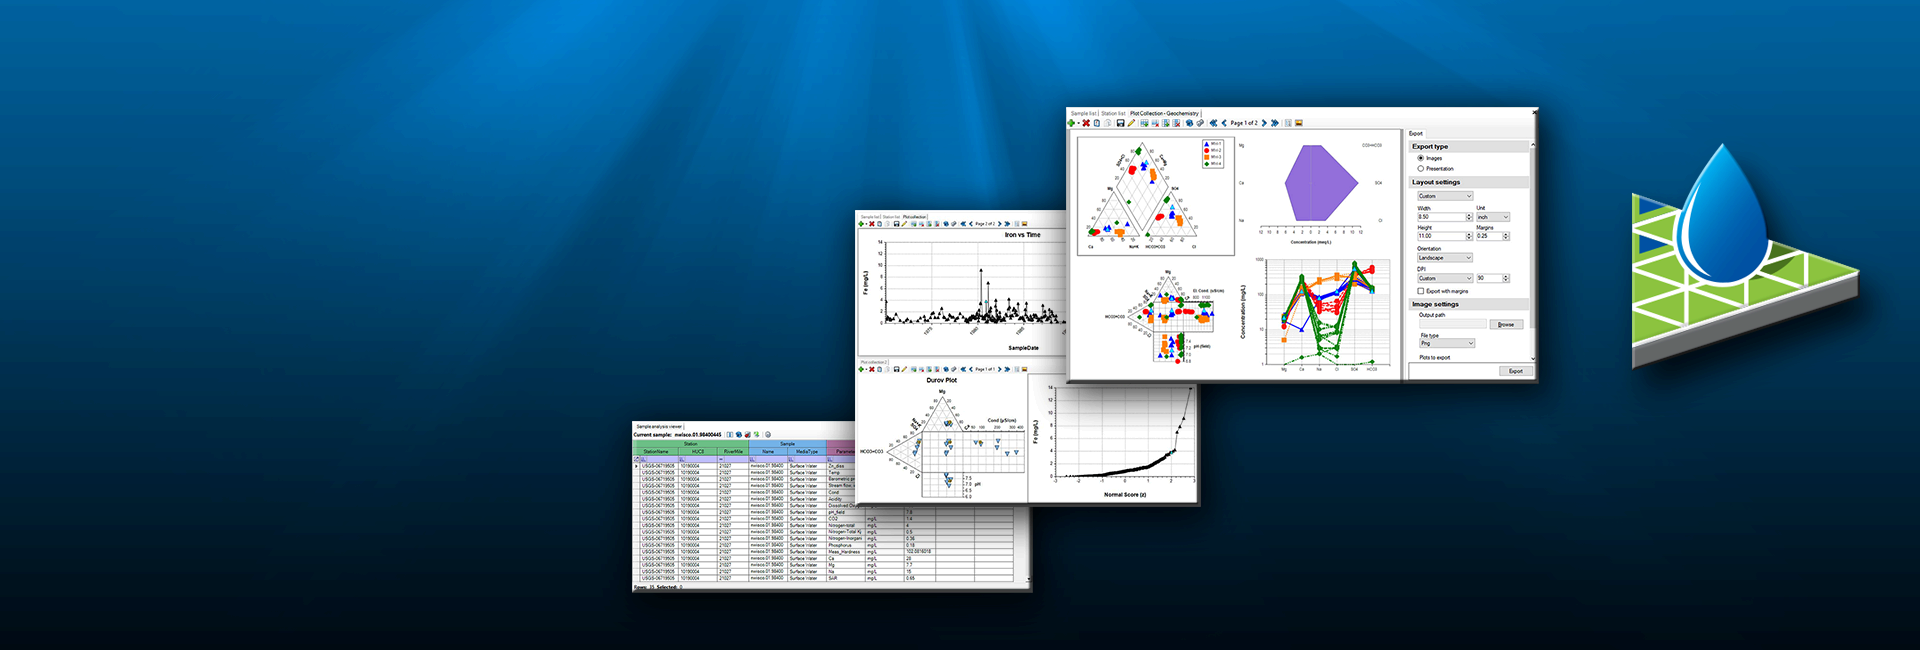This screenshot has height=650, width=1920.
Task: Click the pencil edit icon in Geochemistry toolbar
Action: [x=1131, y=123]
